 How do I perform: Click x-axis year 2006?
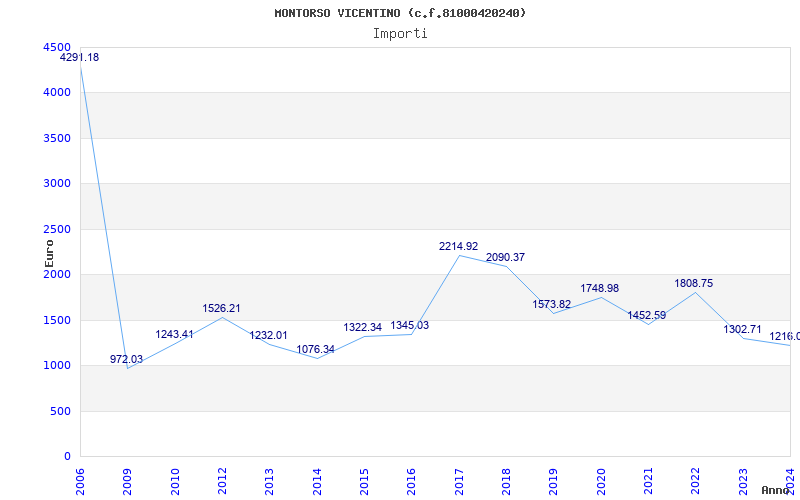coord(80,482)
